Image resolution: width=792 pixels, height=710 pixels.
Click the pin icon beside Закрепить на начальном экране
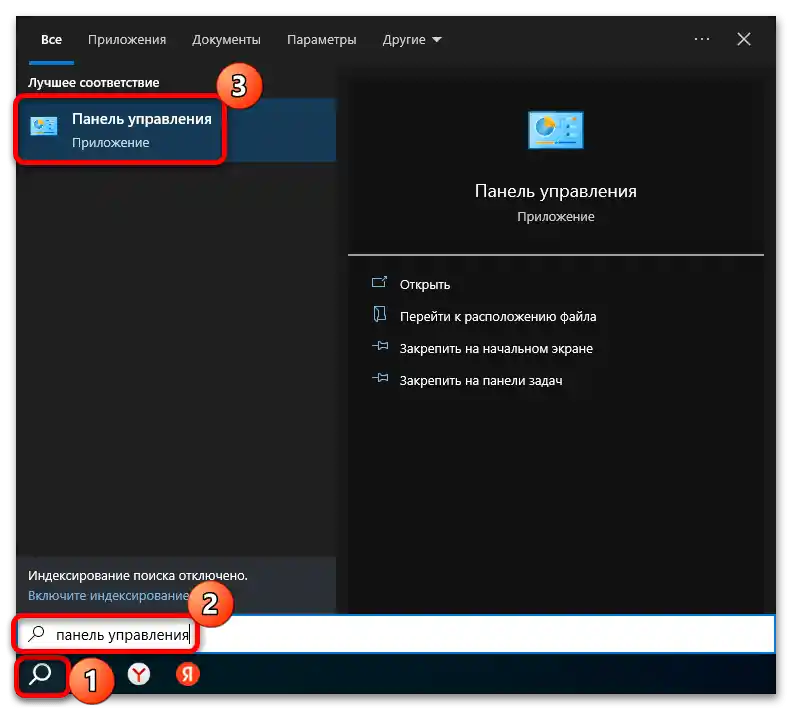click(x=379, y=348)
